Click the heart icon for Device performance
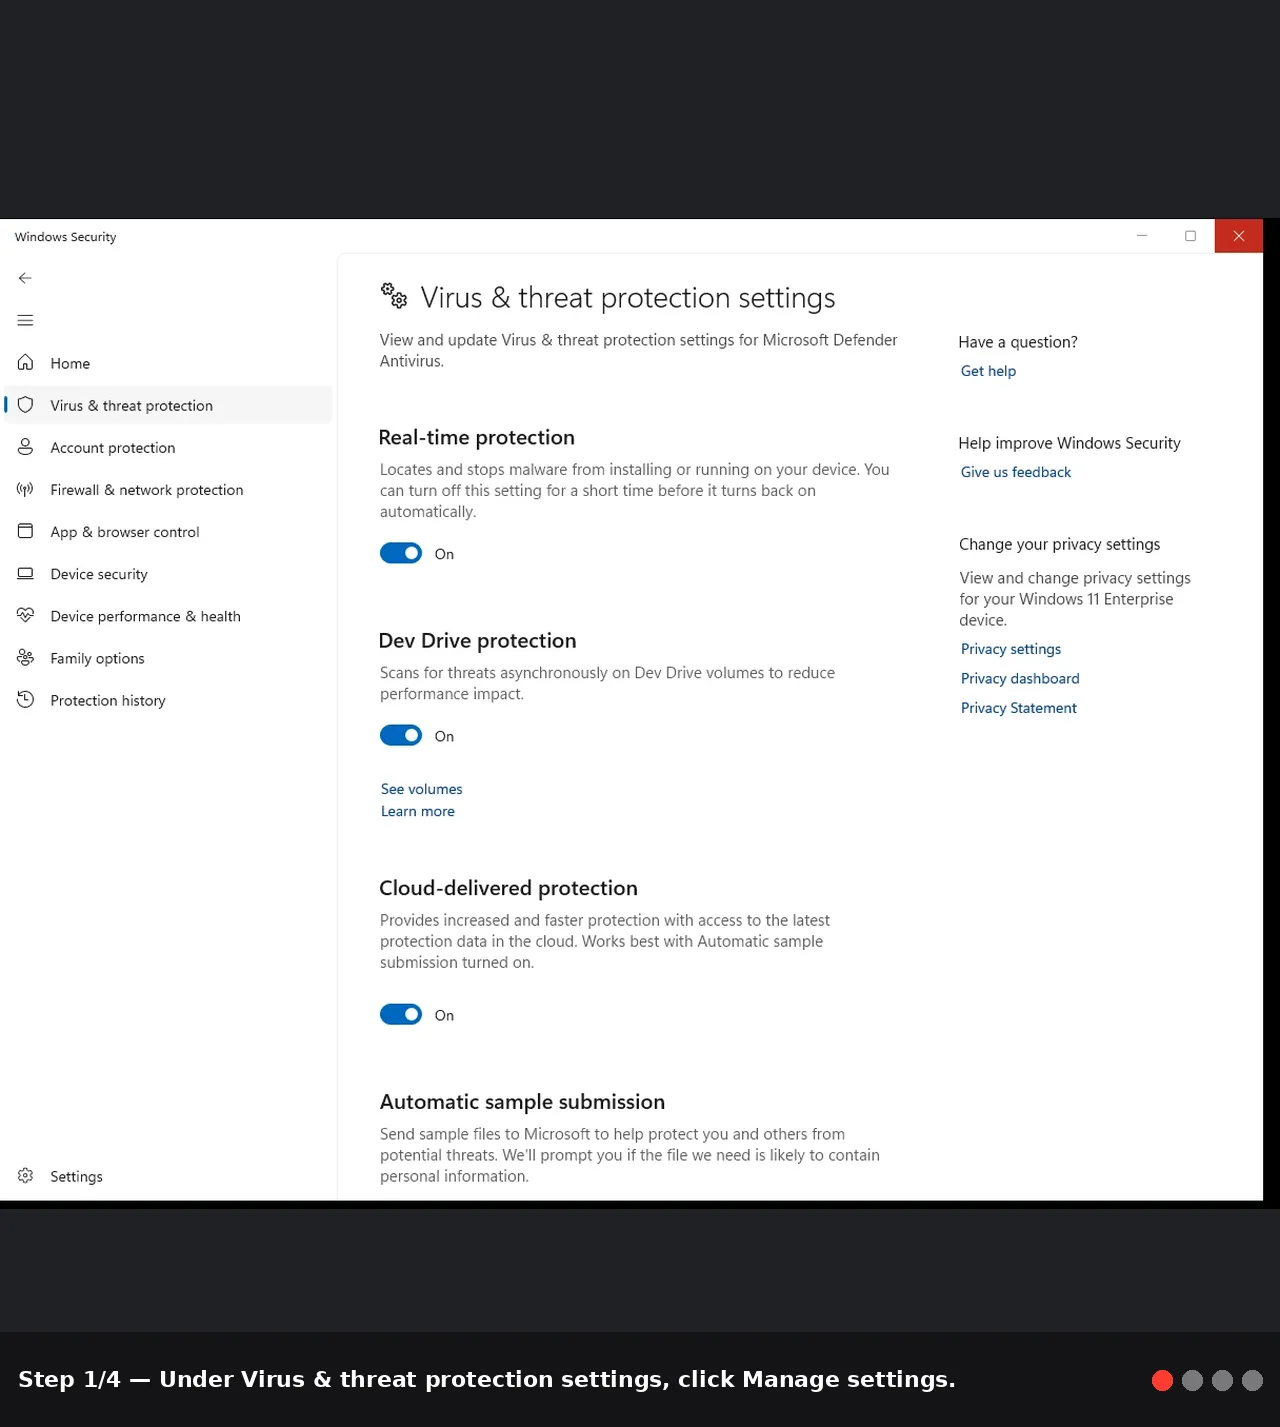1280x1427 pixels. tap(26, 615)
